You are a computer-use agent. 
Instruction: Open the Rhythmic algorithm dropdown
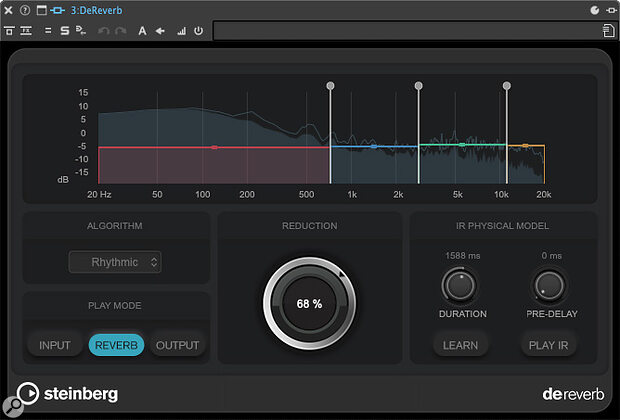click(115, 262)
